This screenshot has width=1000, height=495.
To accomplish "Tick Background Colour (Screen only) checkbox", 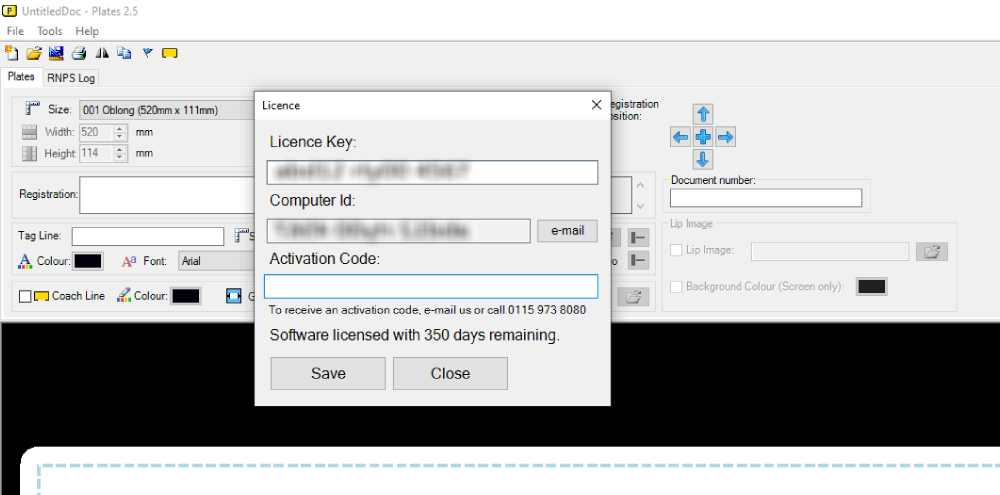I will 676,286.
